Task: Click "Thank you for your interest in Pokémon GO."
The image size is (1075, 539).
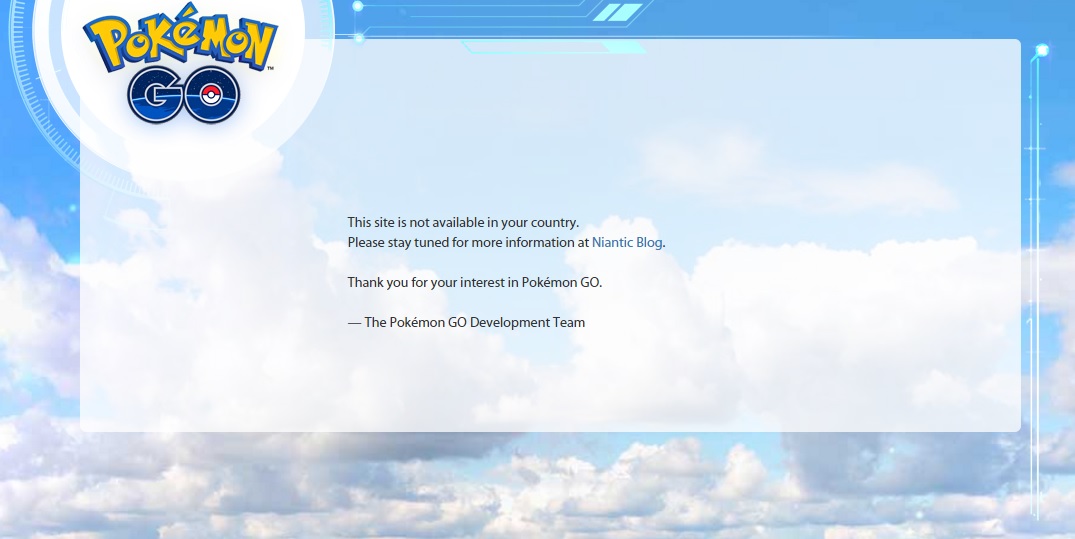Action: coord(474,283)
